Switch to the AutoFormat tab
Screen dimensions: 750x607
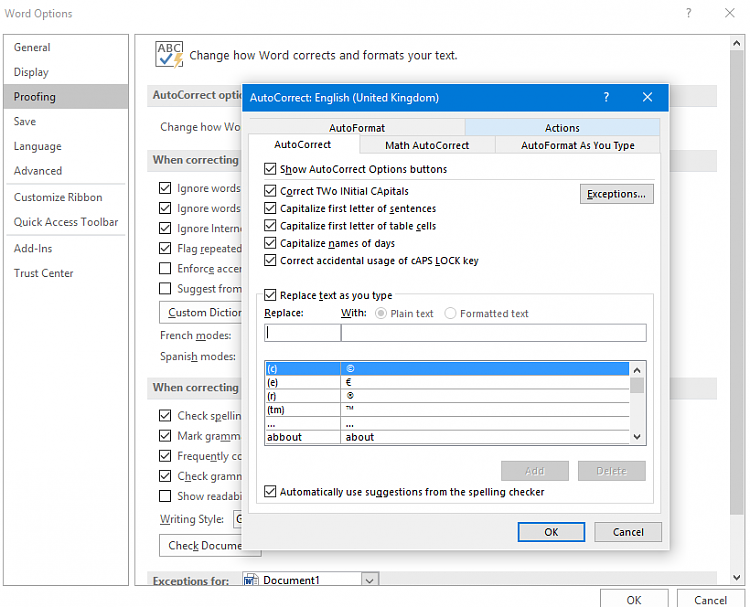click(357, 128)
